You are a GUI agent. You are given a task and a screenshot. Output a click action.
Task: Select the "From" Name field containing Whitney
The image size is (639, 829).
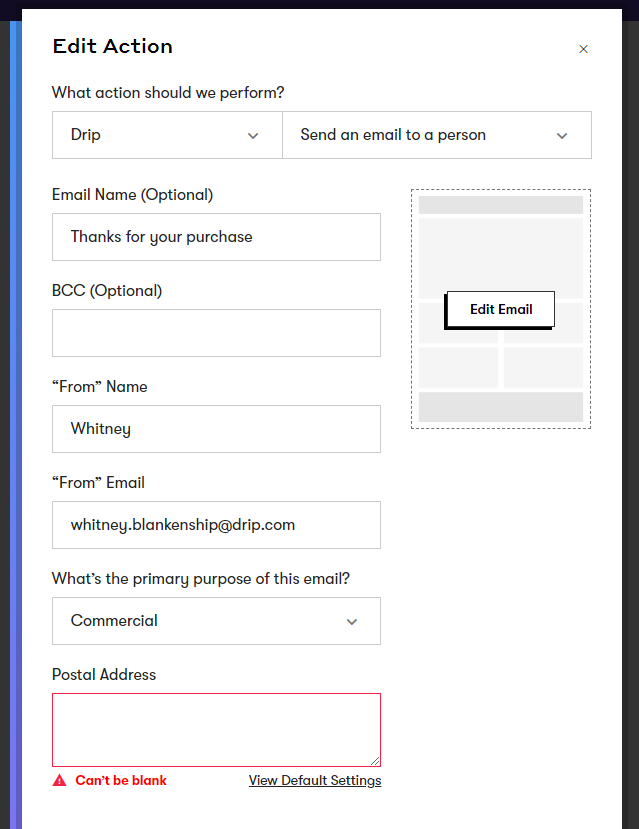[216, 429]
